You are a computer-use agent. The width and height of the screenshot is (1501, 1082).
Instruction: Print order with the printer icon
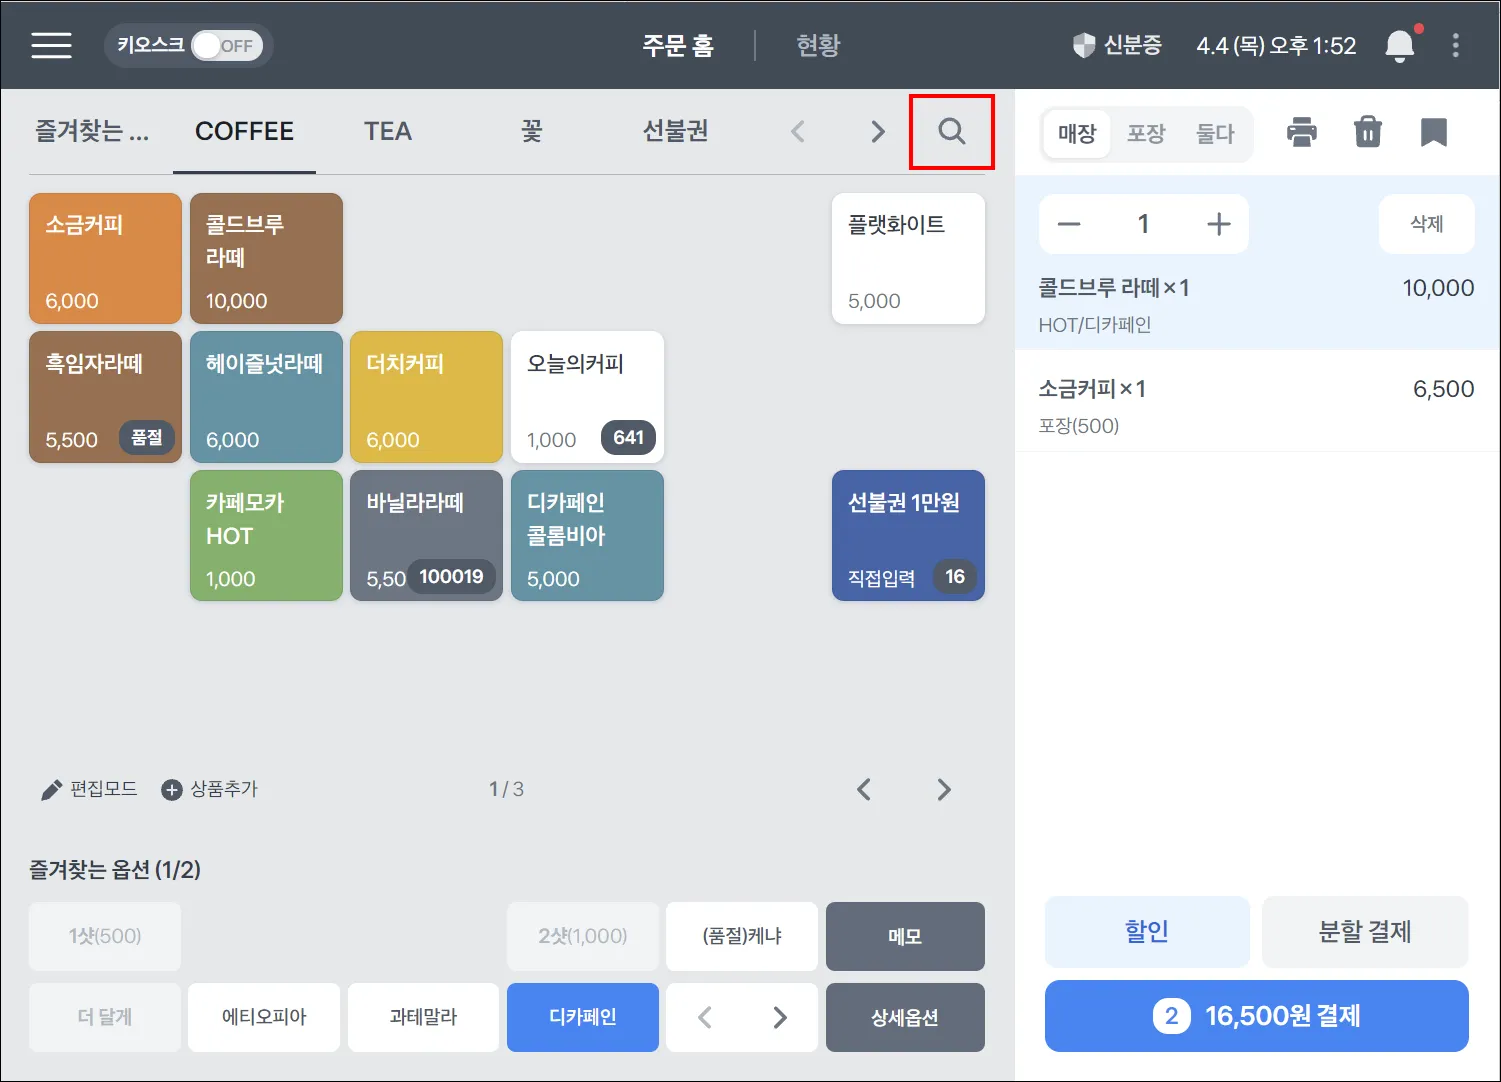click(x=1301, y=132)
